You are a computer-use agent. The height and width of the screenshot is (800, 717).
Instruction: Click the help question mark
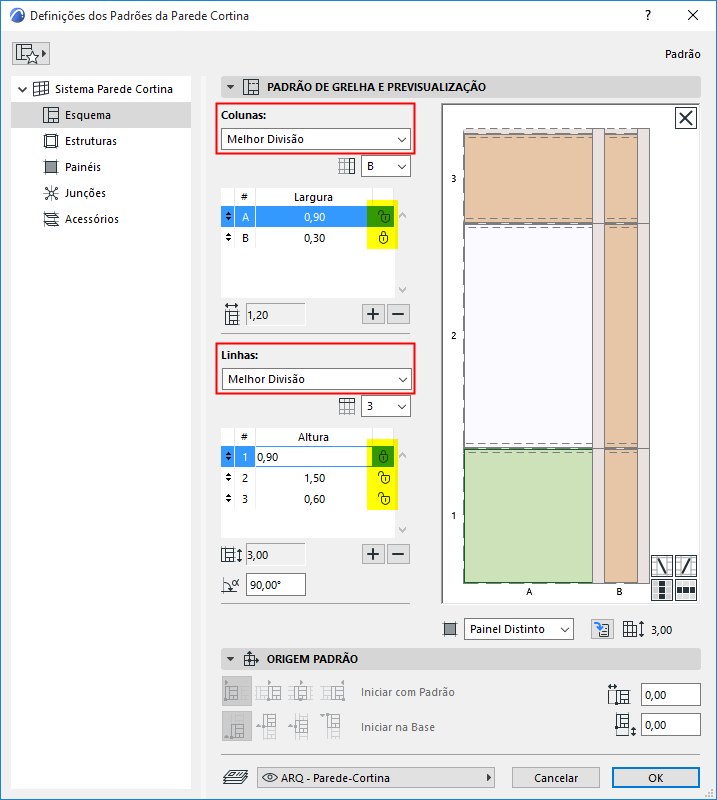tap(648, 15)
